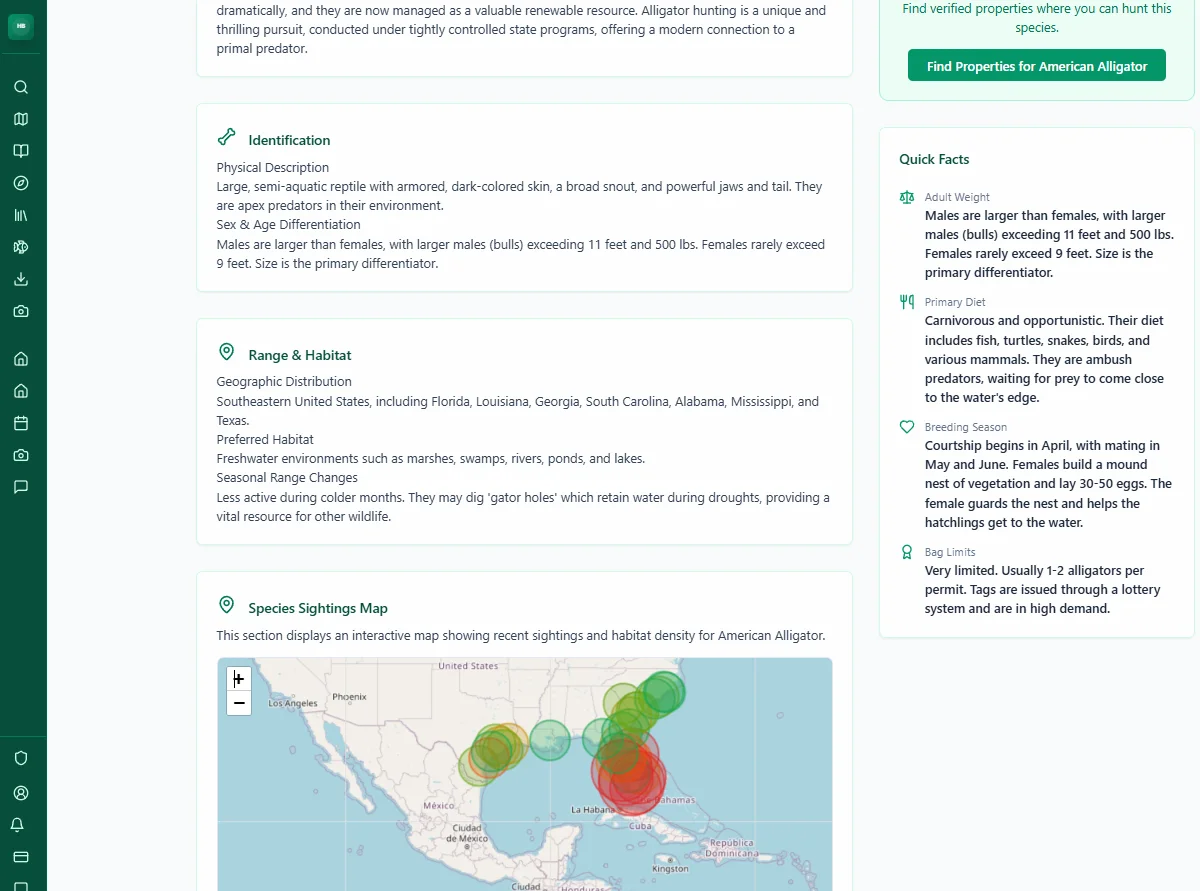Click the Breeding Season label
1200x891 pixels.
966,427
